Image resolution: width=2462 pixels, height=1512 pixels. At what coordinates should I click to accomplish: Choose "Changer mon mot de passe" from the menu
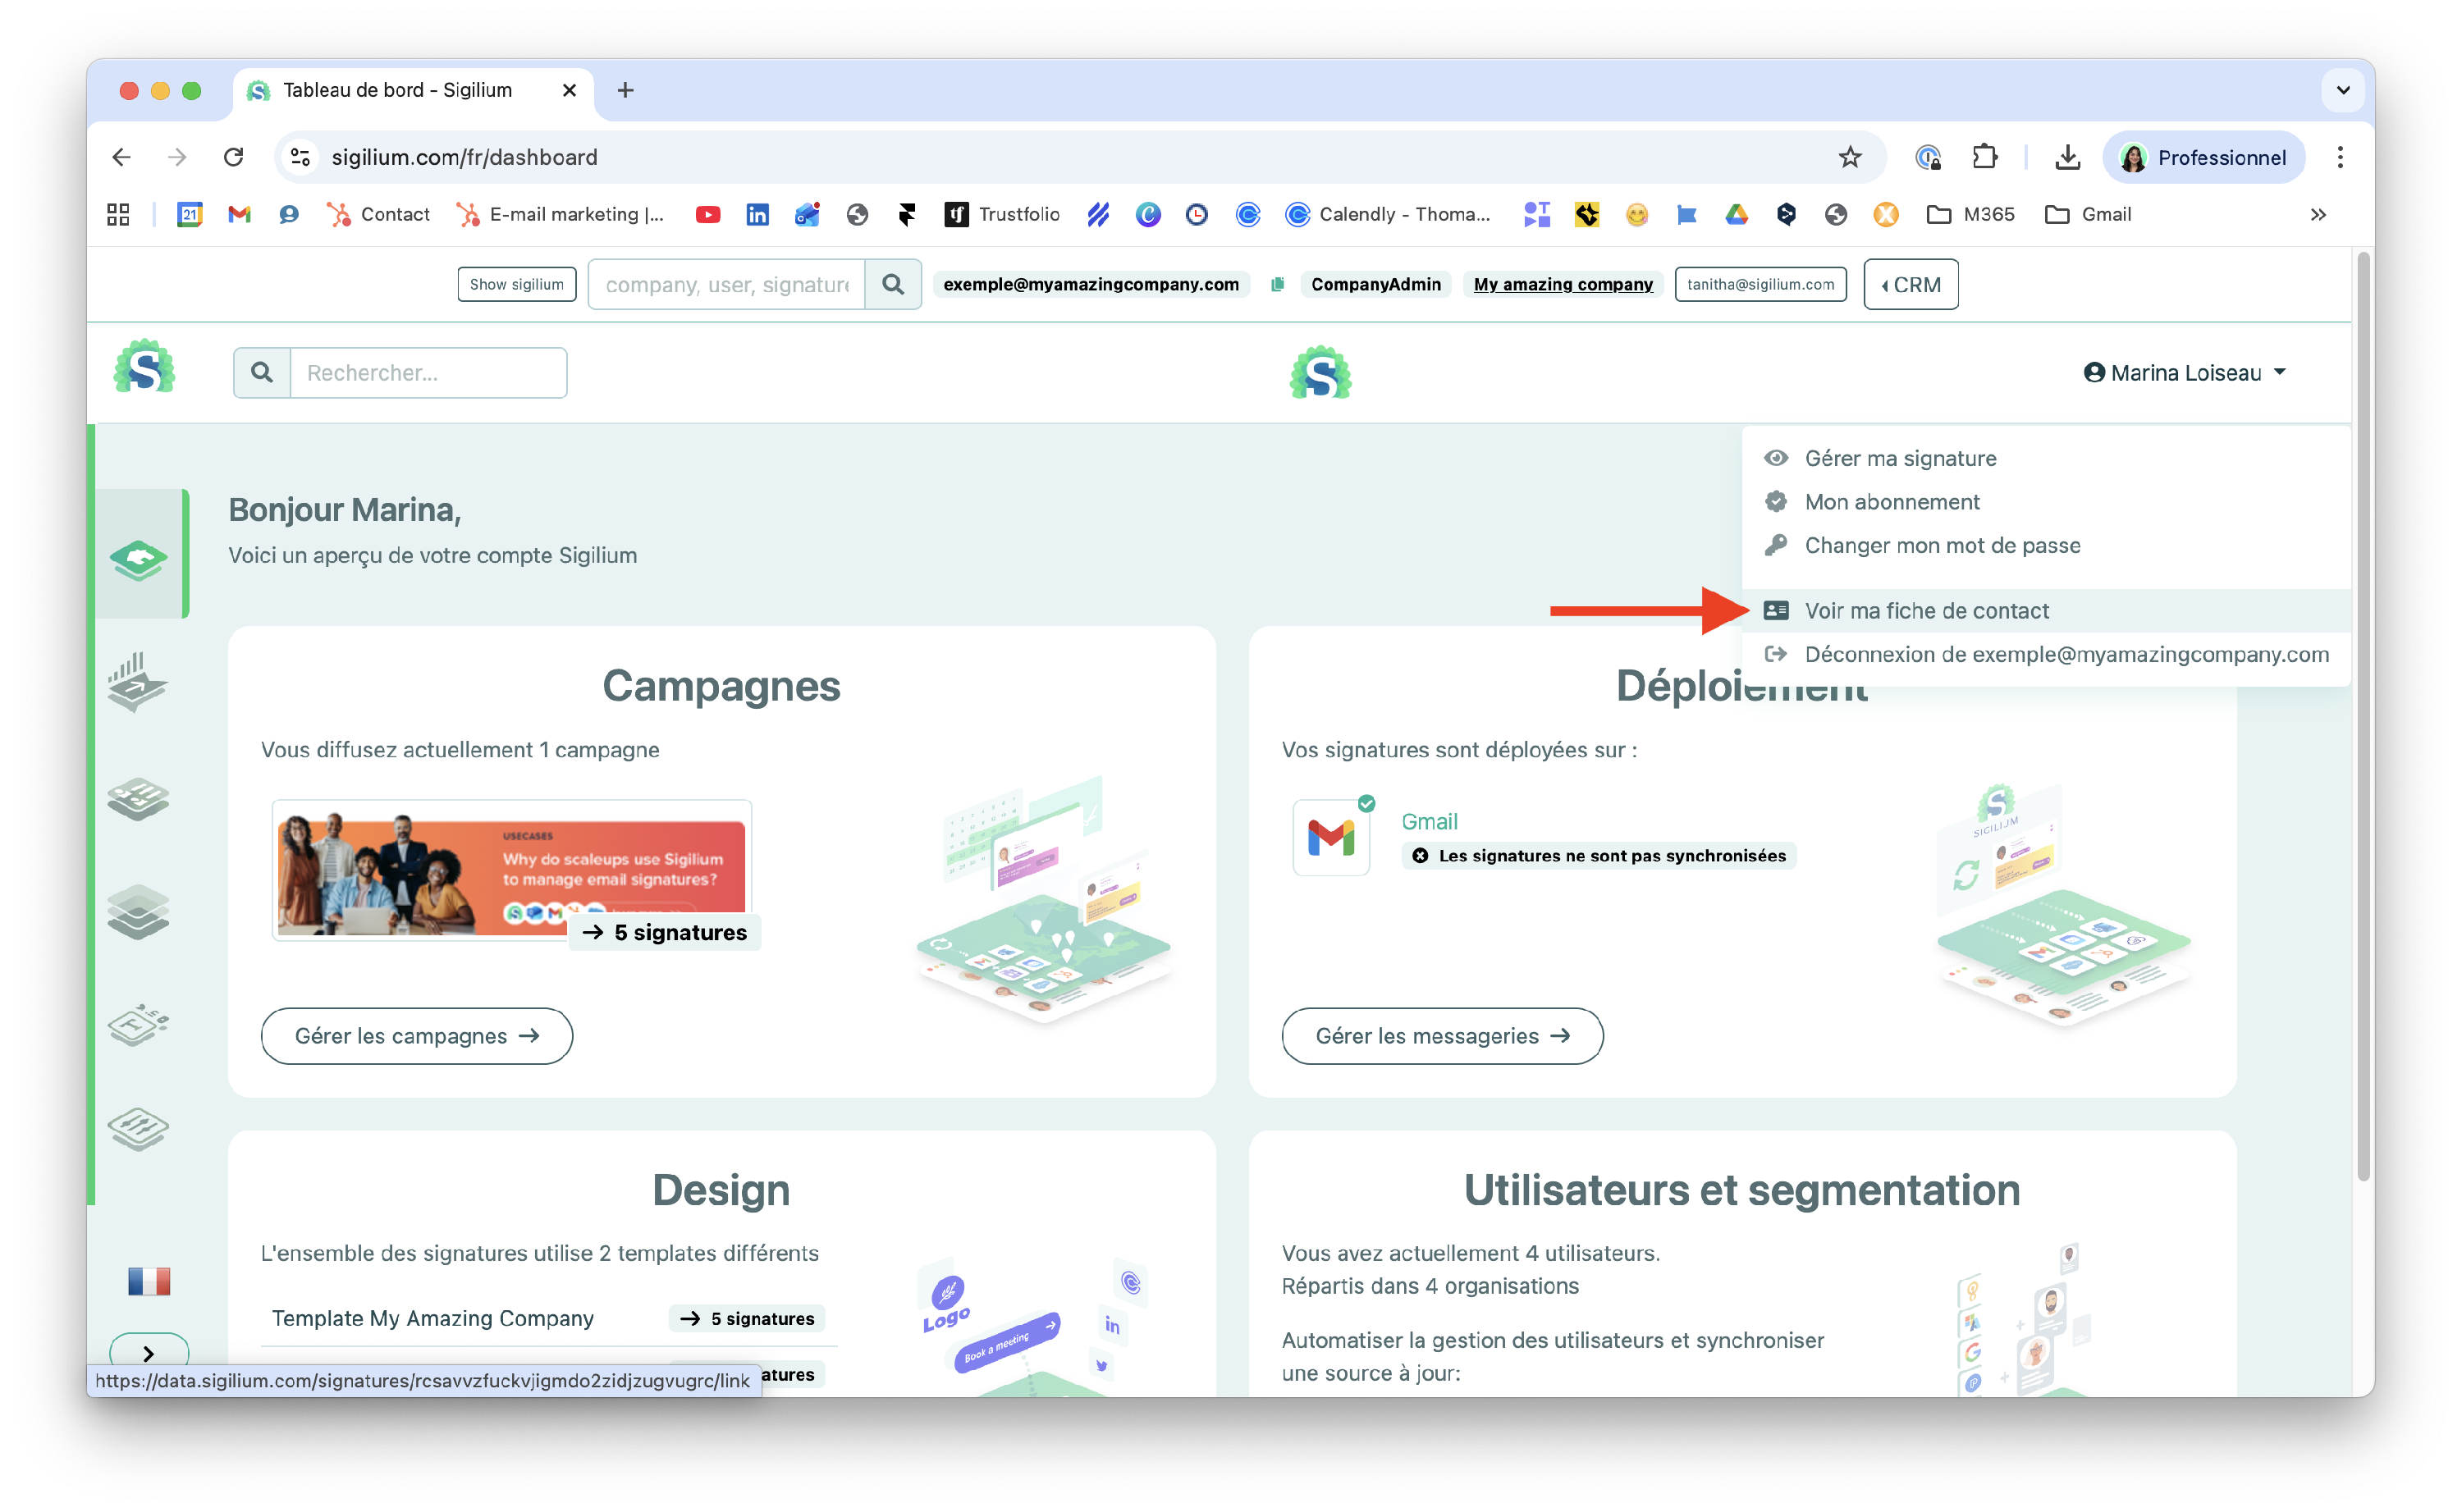[1942, 546]
